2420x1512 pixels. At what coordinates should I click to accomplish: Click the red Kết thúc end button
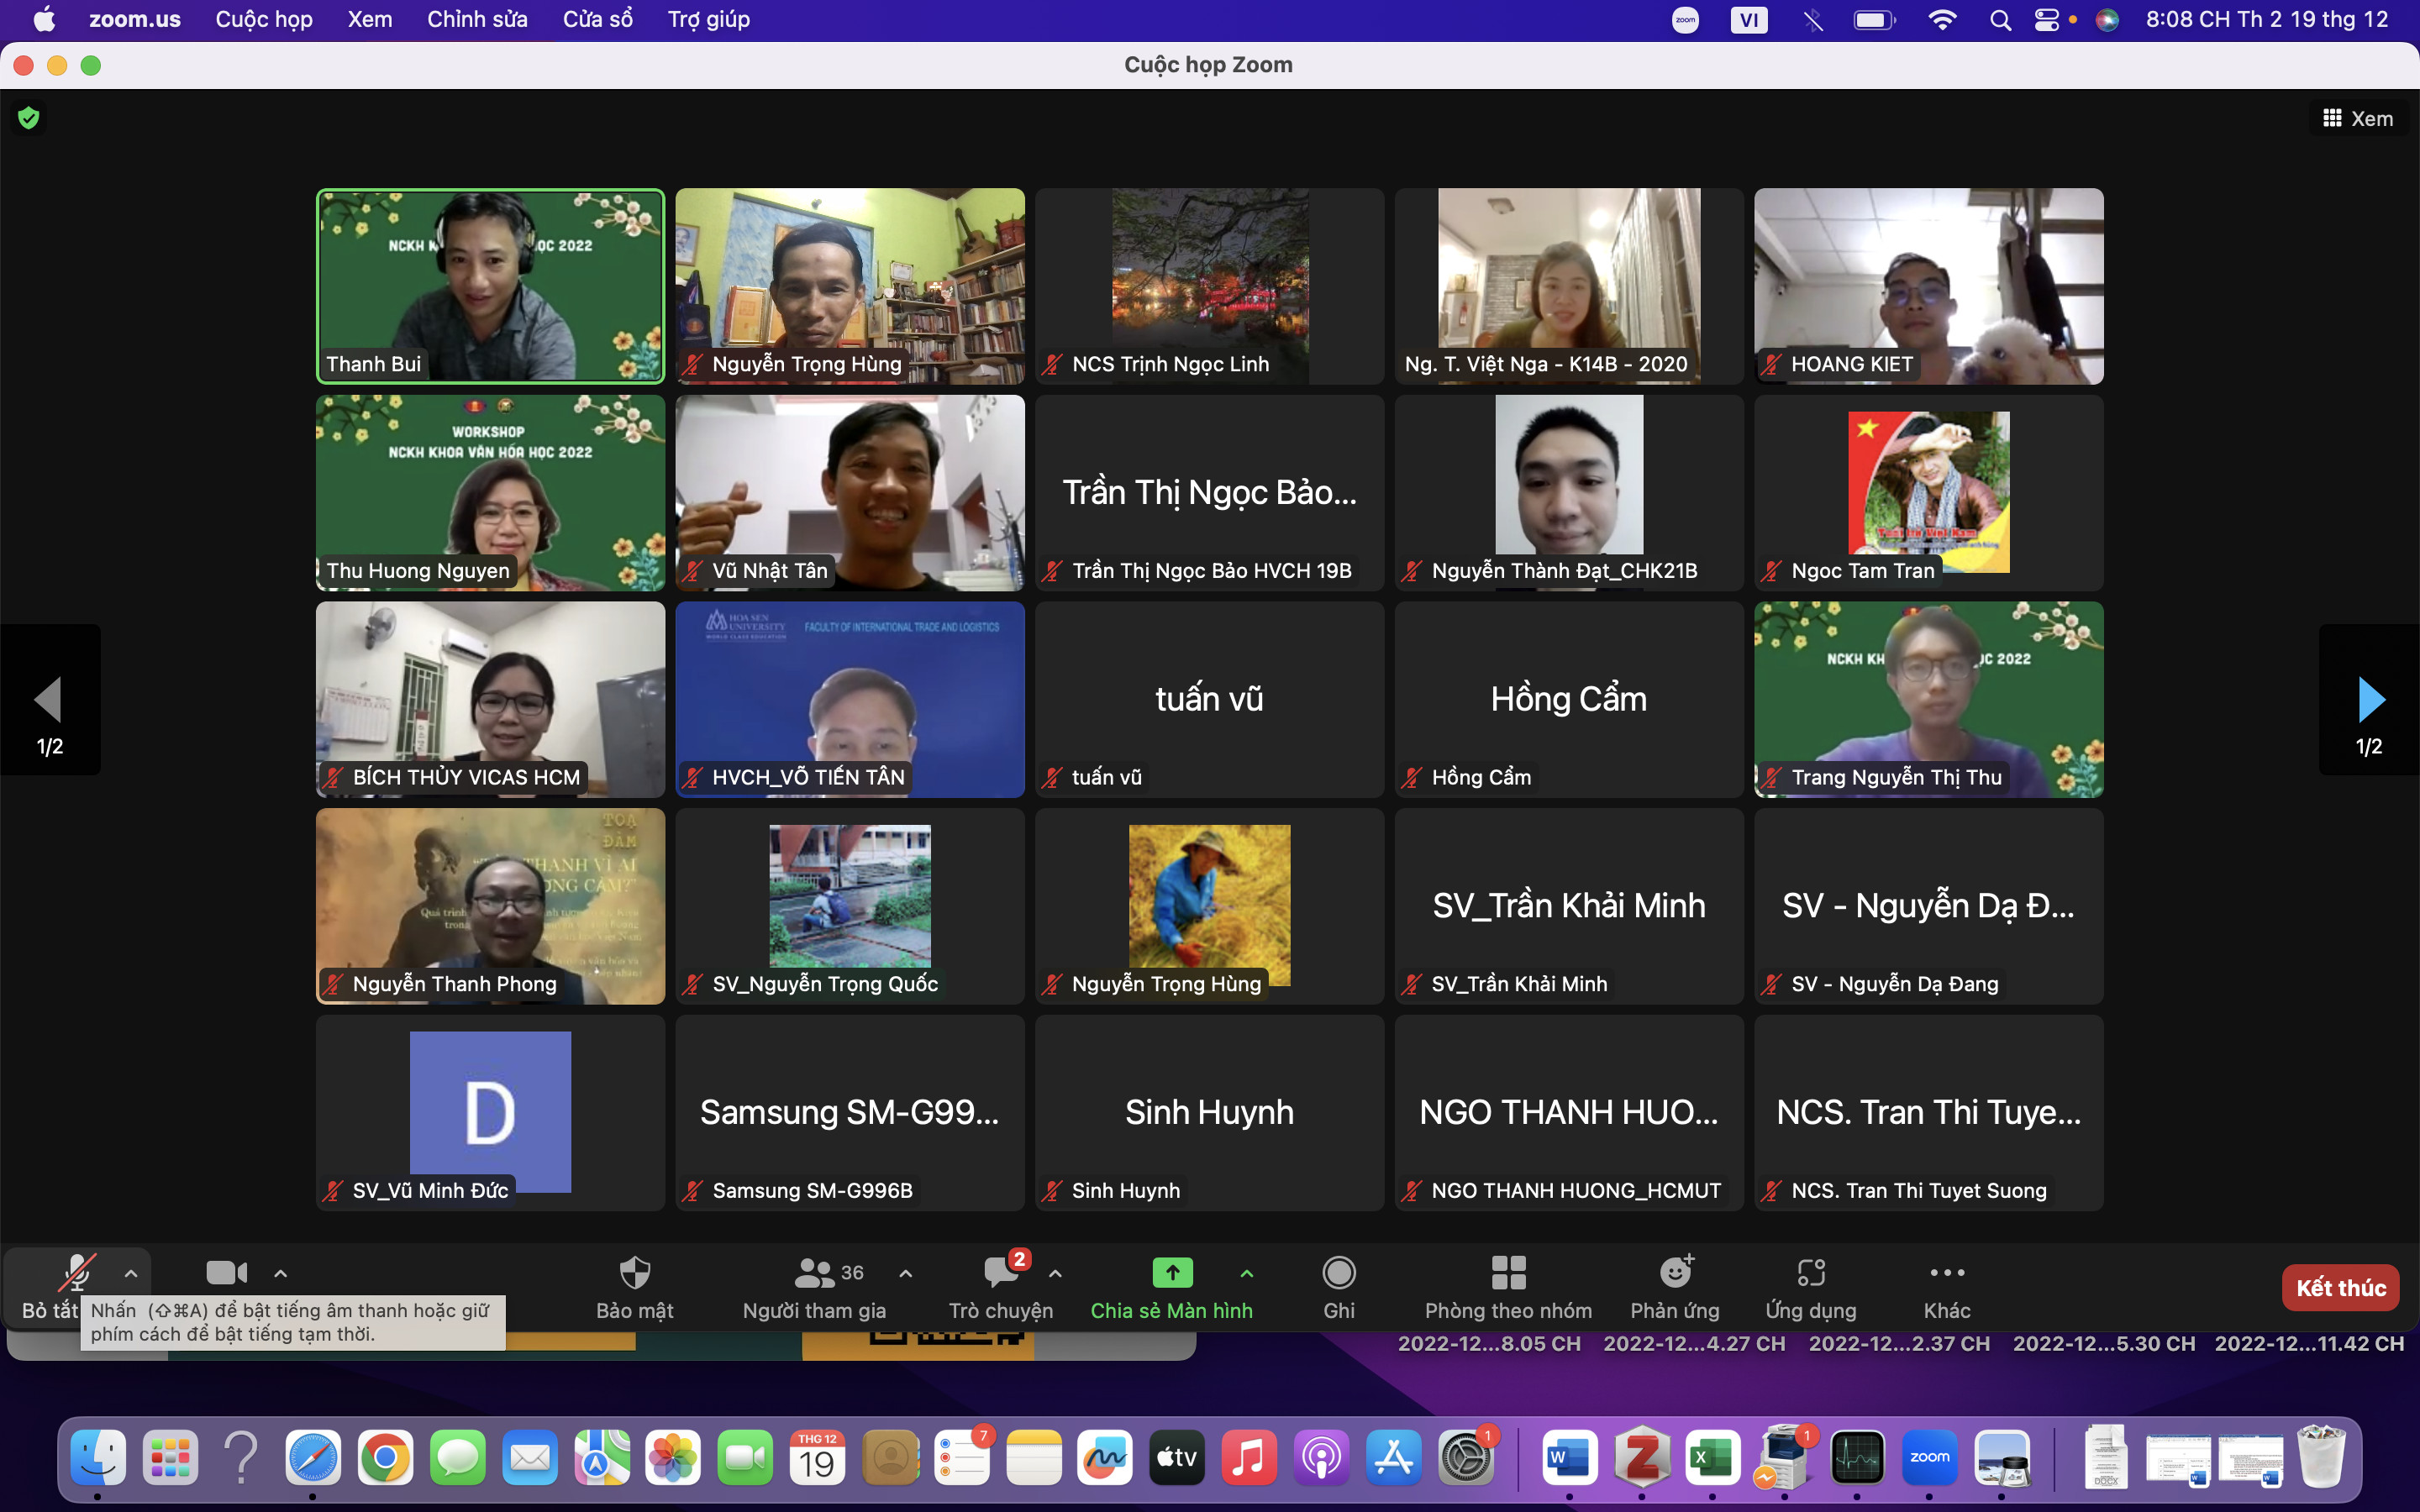click(x=2340, y=1288)
